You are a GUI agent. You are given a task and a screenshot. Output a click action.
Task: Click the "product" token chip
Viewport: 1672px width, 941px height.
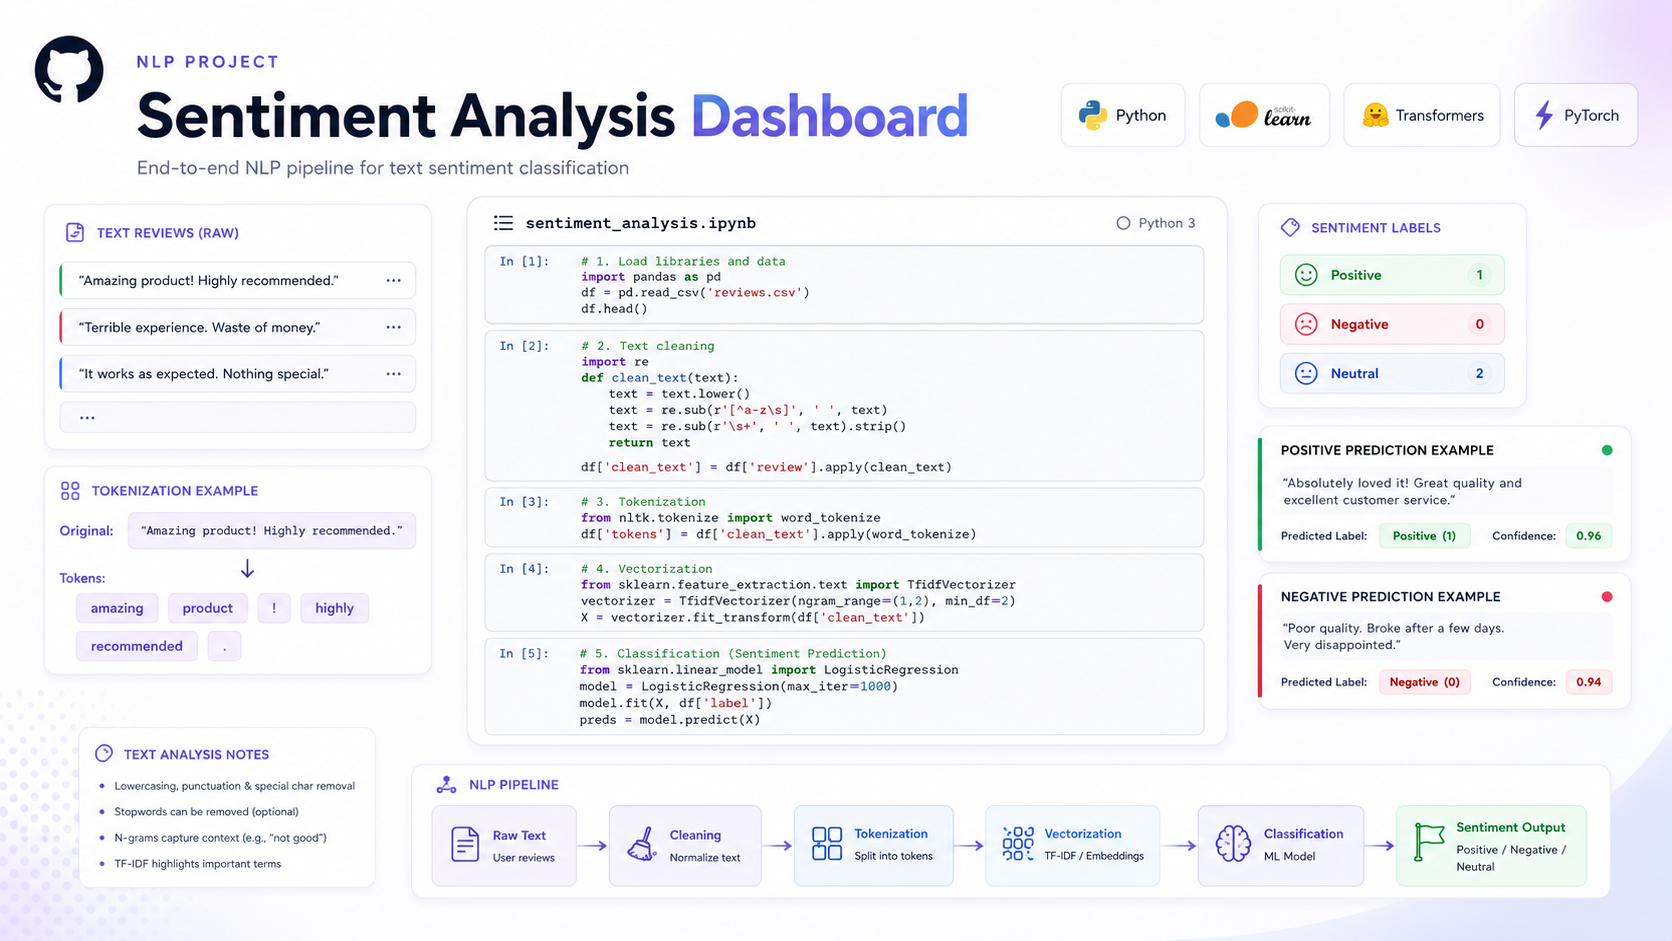tap(208, 608)
